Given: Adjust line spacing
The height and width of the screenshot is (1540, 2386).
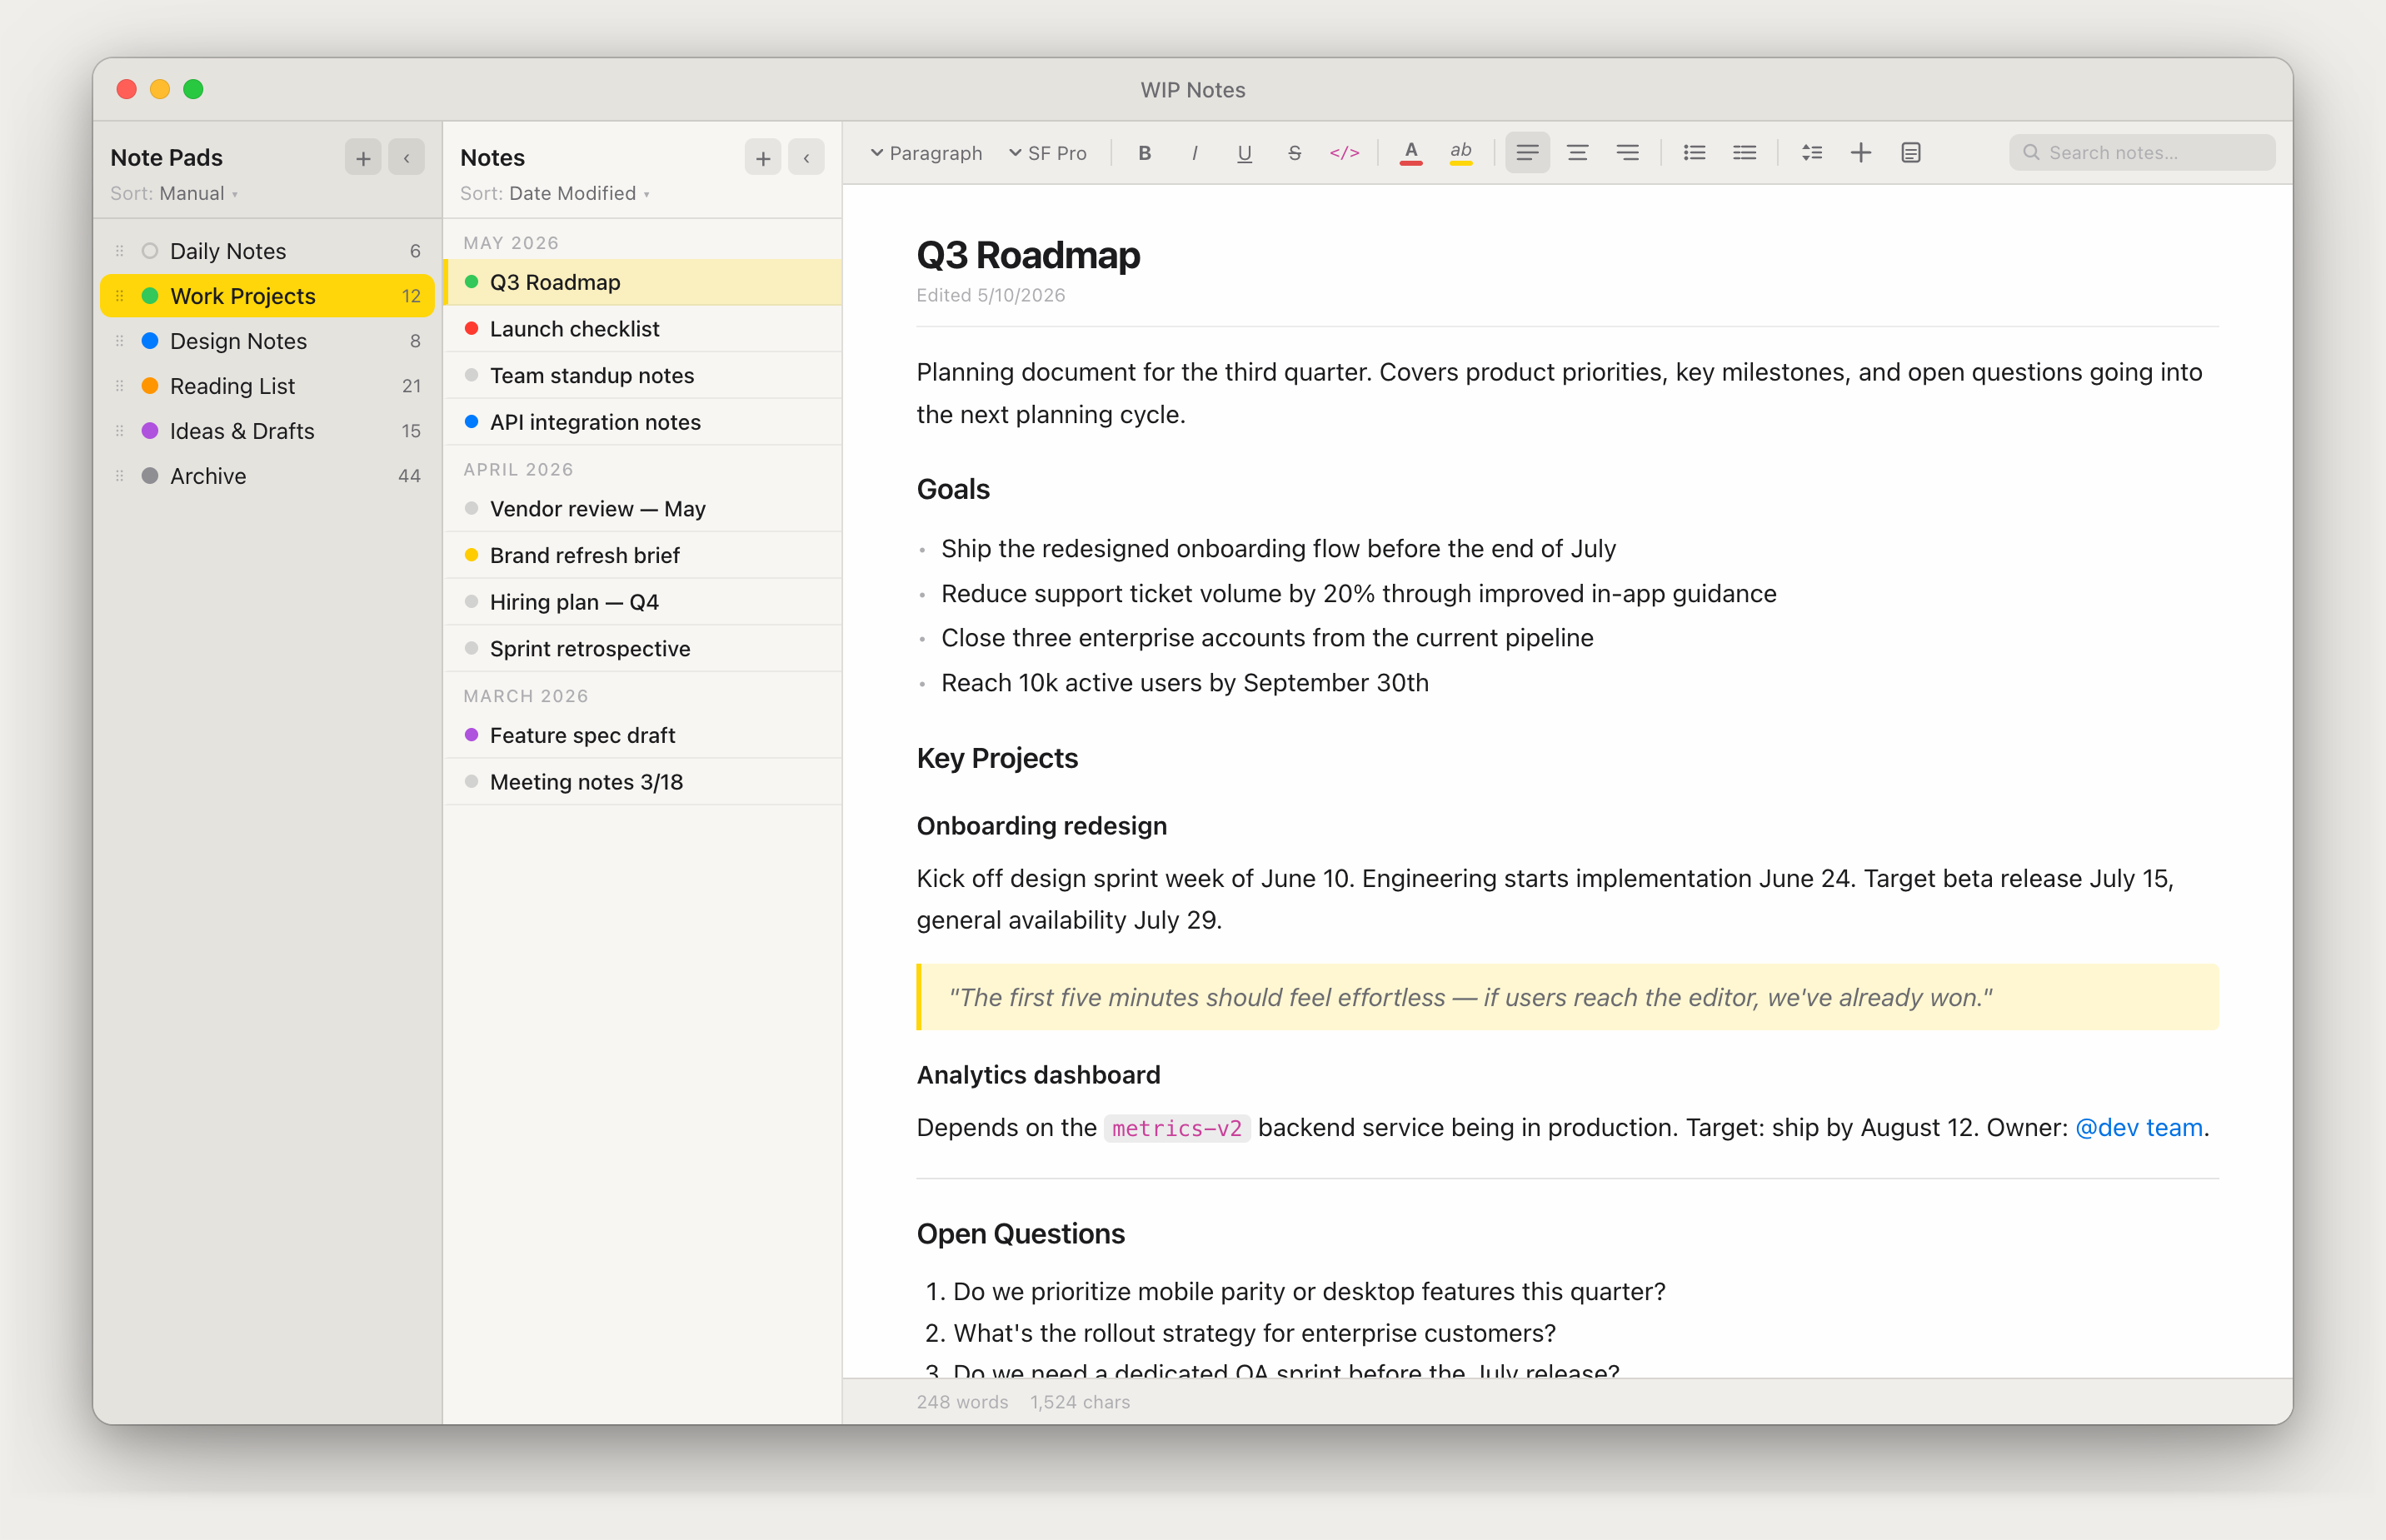Looking at the screenshot, I should click(1811, 153).
